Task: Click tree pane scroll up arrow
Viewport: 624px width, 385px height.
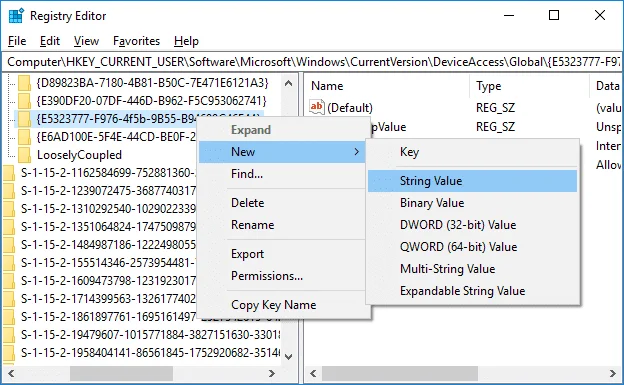Action: [289, 83]
